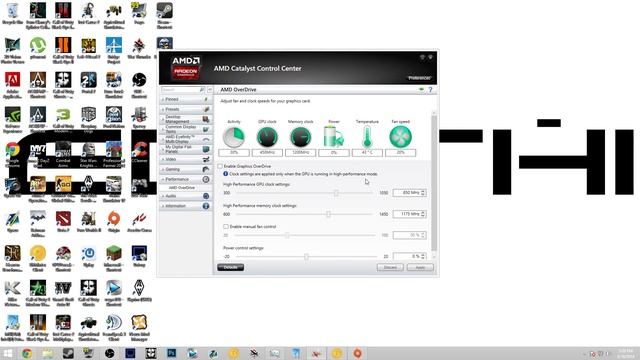Expand Common Display Tasks category
The height and width of the screenshot is (360, 640).
click(186, 129)
